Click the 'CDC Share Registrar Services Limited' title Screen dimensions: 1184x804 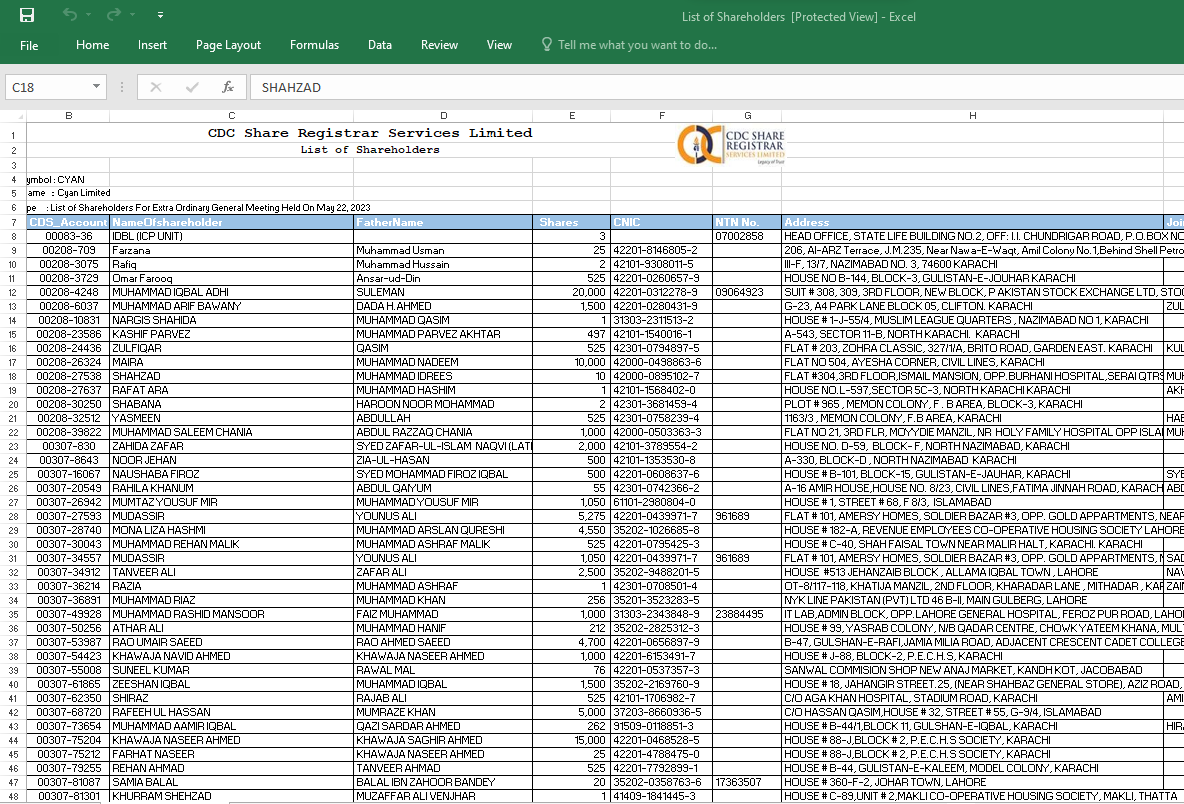(370, 133)
